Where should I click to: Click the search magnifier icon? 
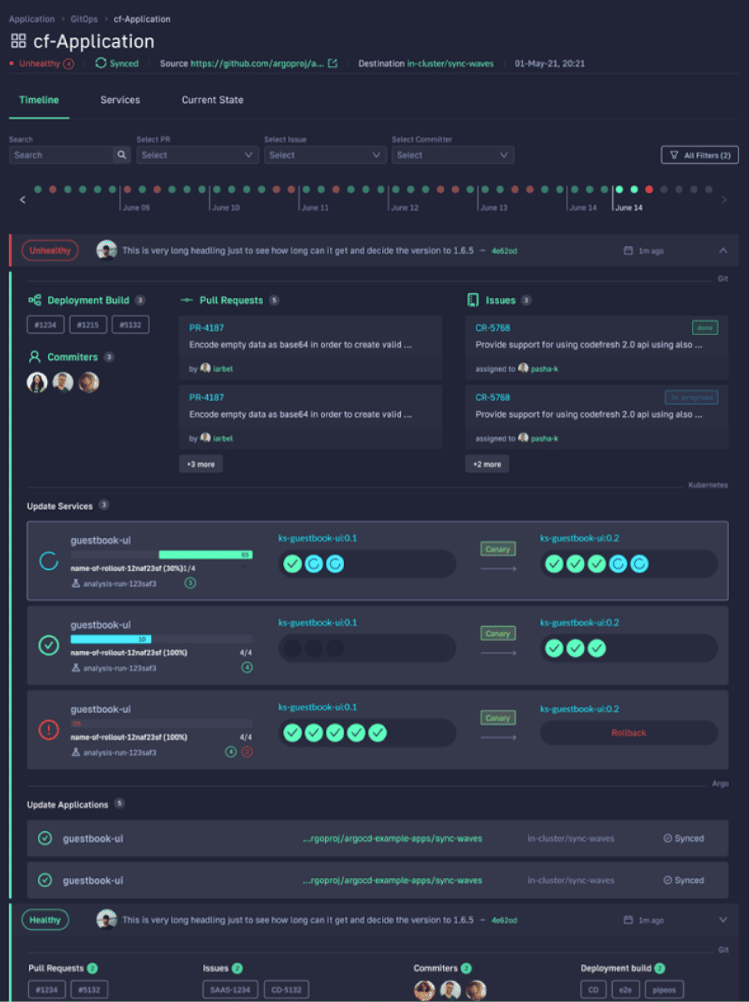[121, 155]
